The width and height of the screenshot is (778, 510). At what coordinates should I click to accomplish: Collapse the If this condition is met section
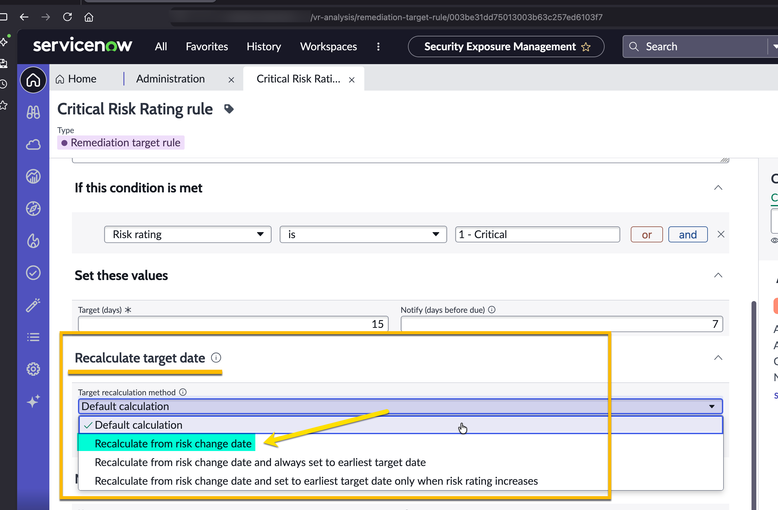point(718,188)
